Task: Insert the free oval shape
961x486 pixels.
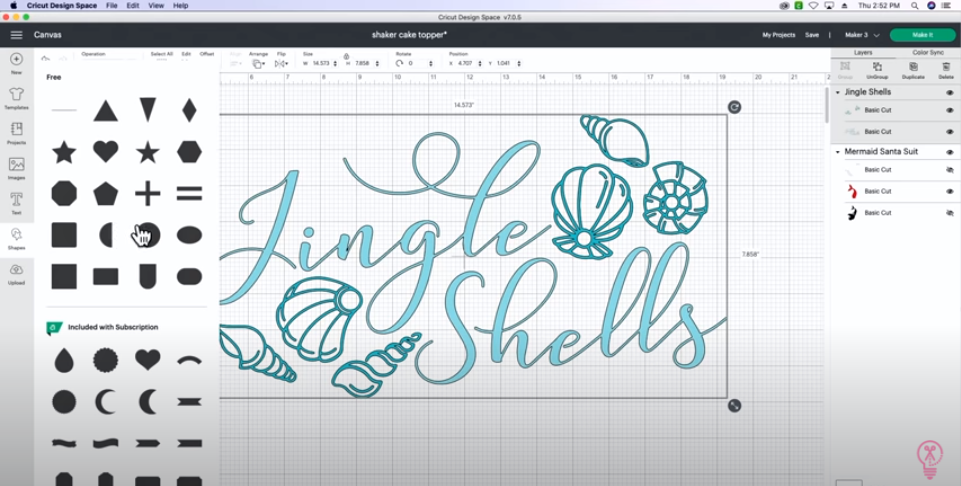Action: pos(189,235)
